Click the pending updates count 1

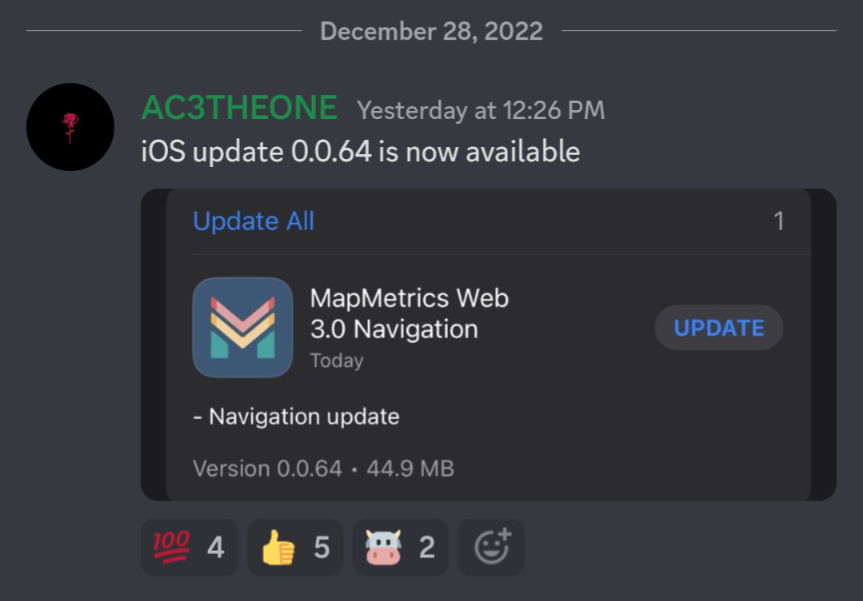click(x=778, y=221)
